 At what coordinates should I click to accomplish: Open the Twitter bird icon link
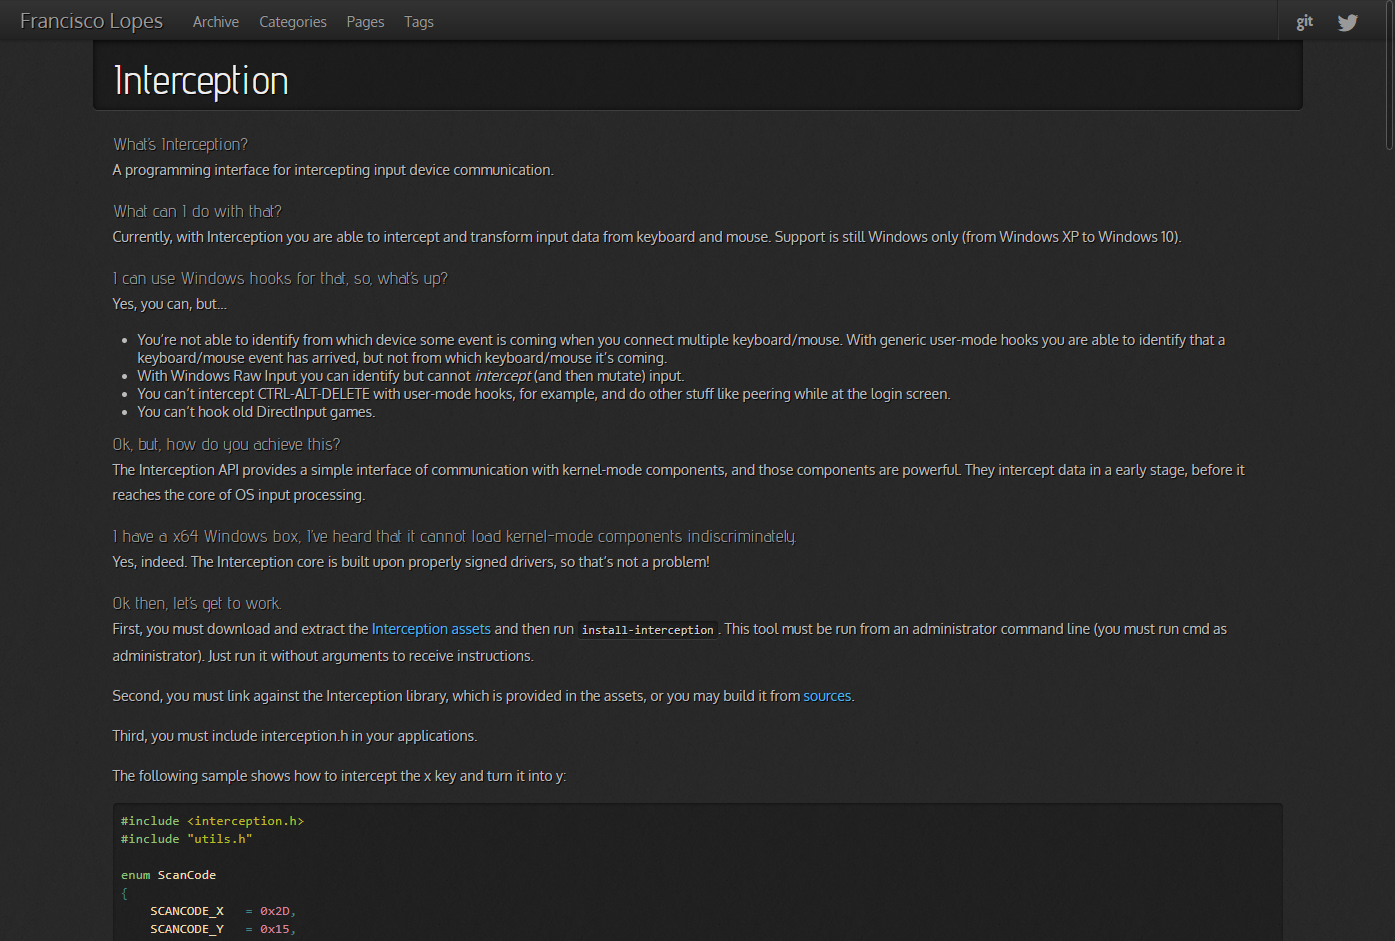click(1348, 22)
